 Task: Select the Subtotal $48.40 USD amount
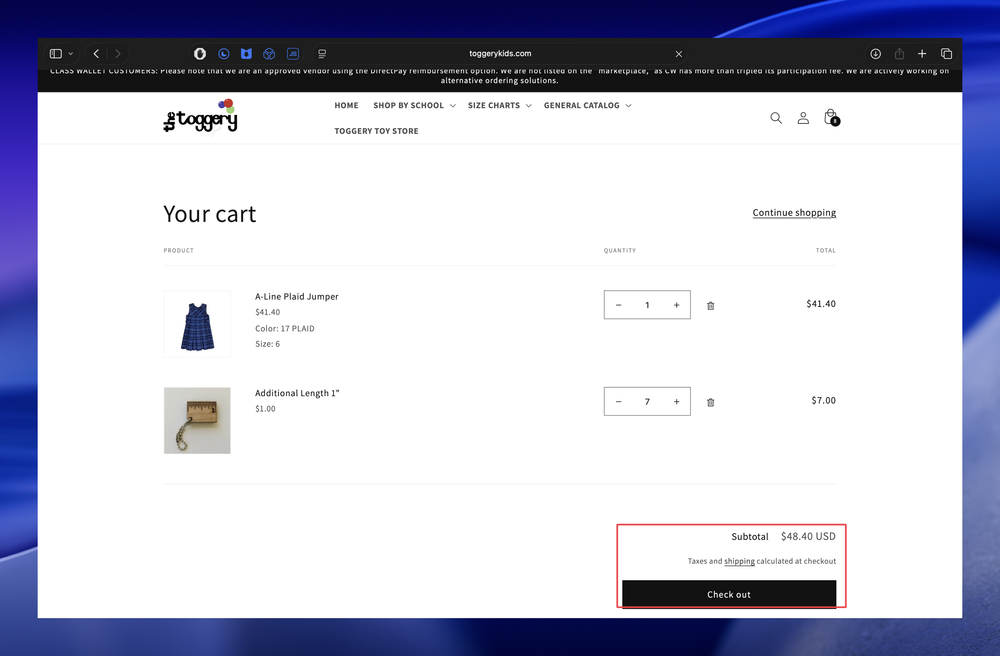point(808,536)
